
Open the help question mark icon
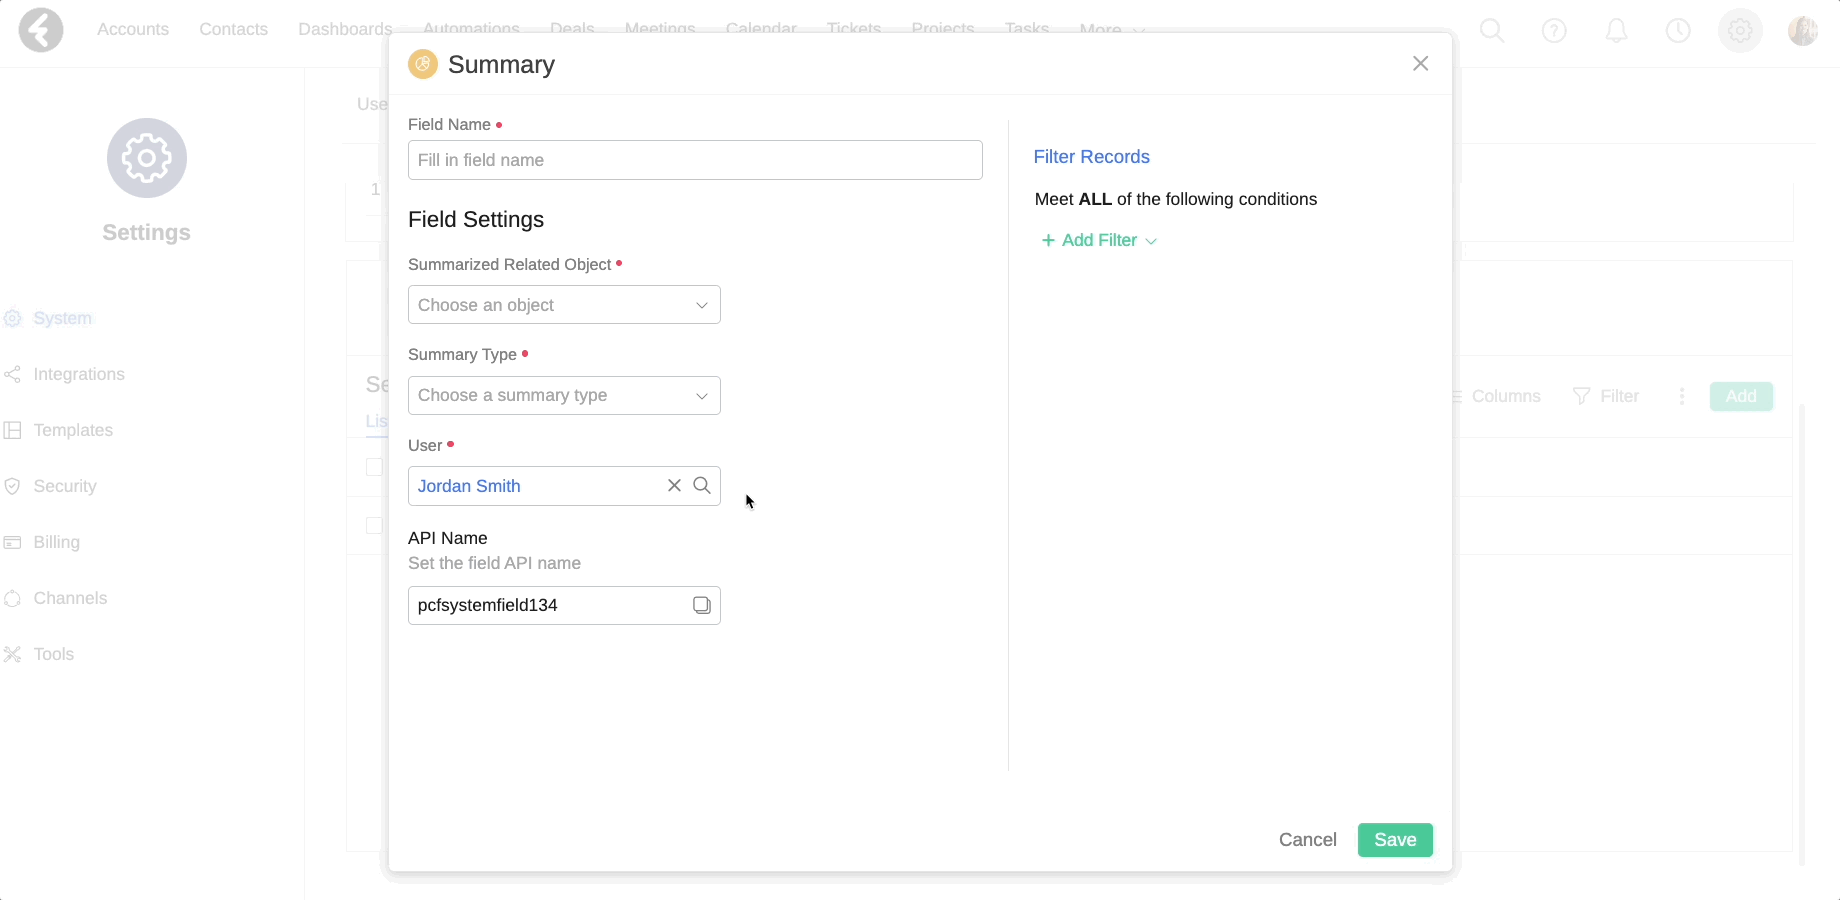pyautogui.click(x=1554, y=31)
